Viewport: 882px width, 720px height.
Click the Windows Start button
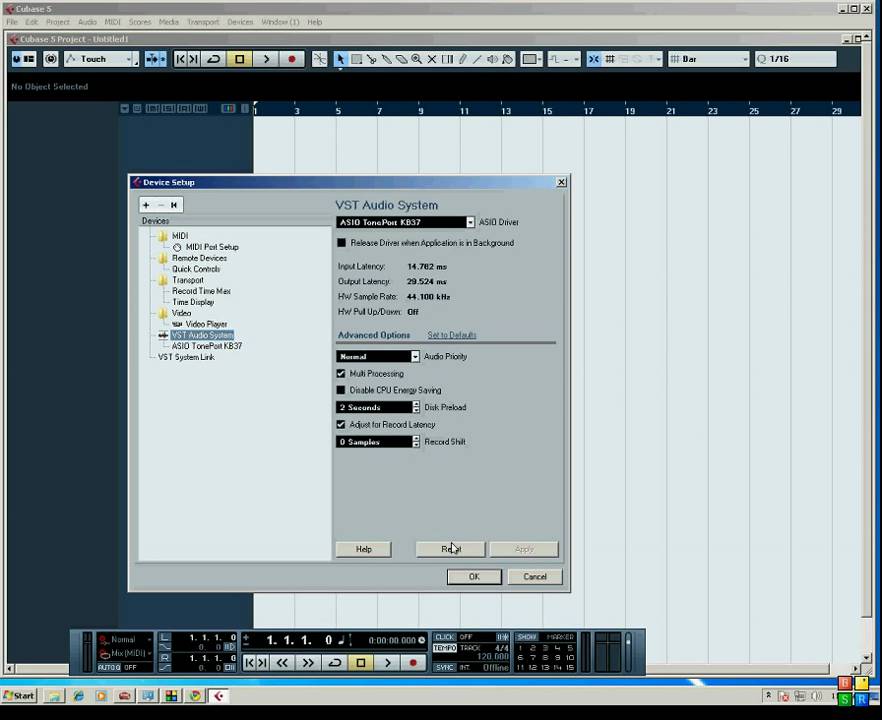19,696
